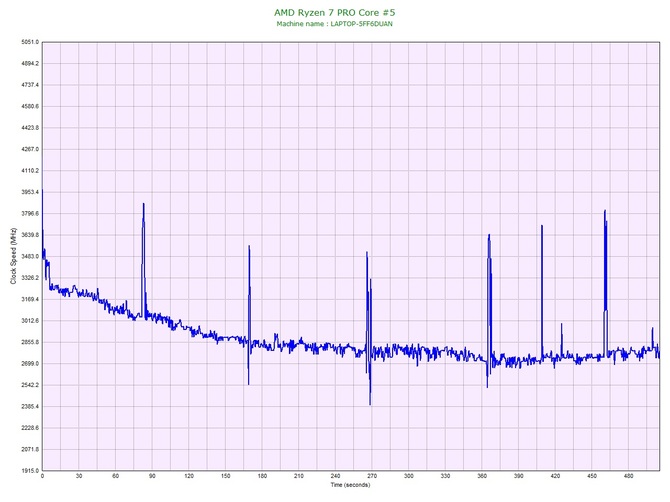
Task: Click the 1915.0 y-axis value
Action: pyautogui.click(x=30, y=471)
